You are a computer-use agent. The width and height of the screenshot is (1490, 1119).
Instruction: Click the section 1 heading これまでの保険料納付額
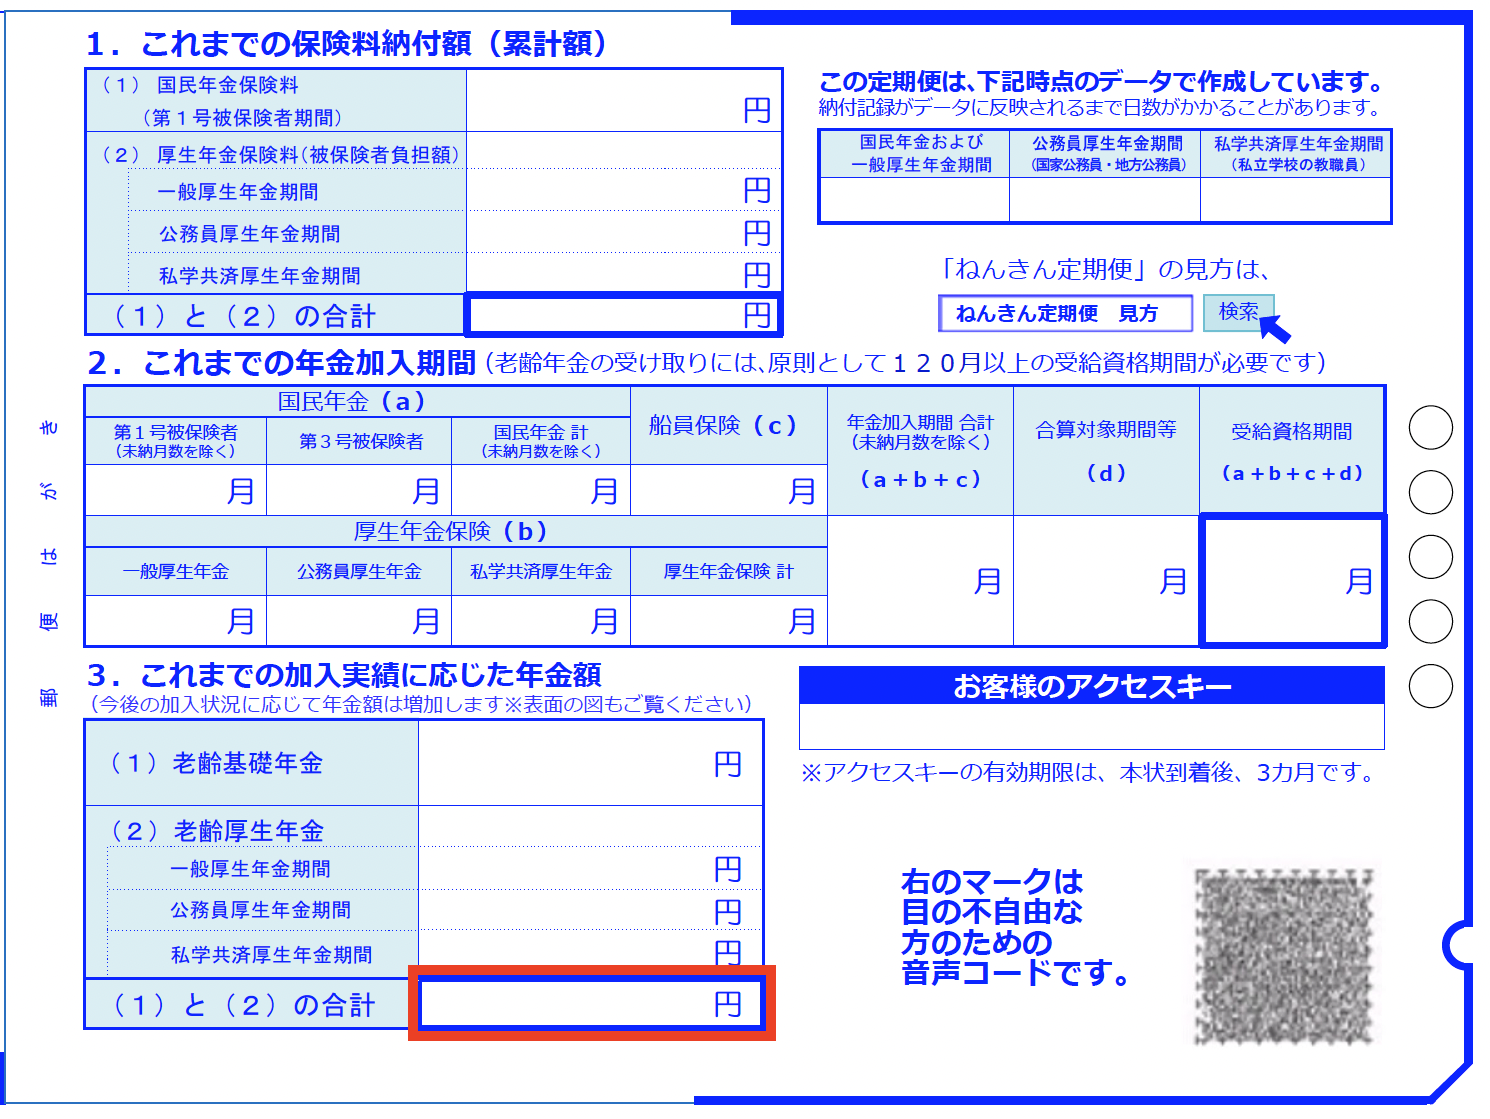click(347, 44)
